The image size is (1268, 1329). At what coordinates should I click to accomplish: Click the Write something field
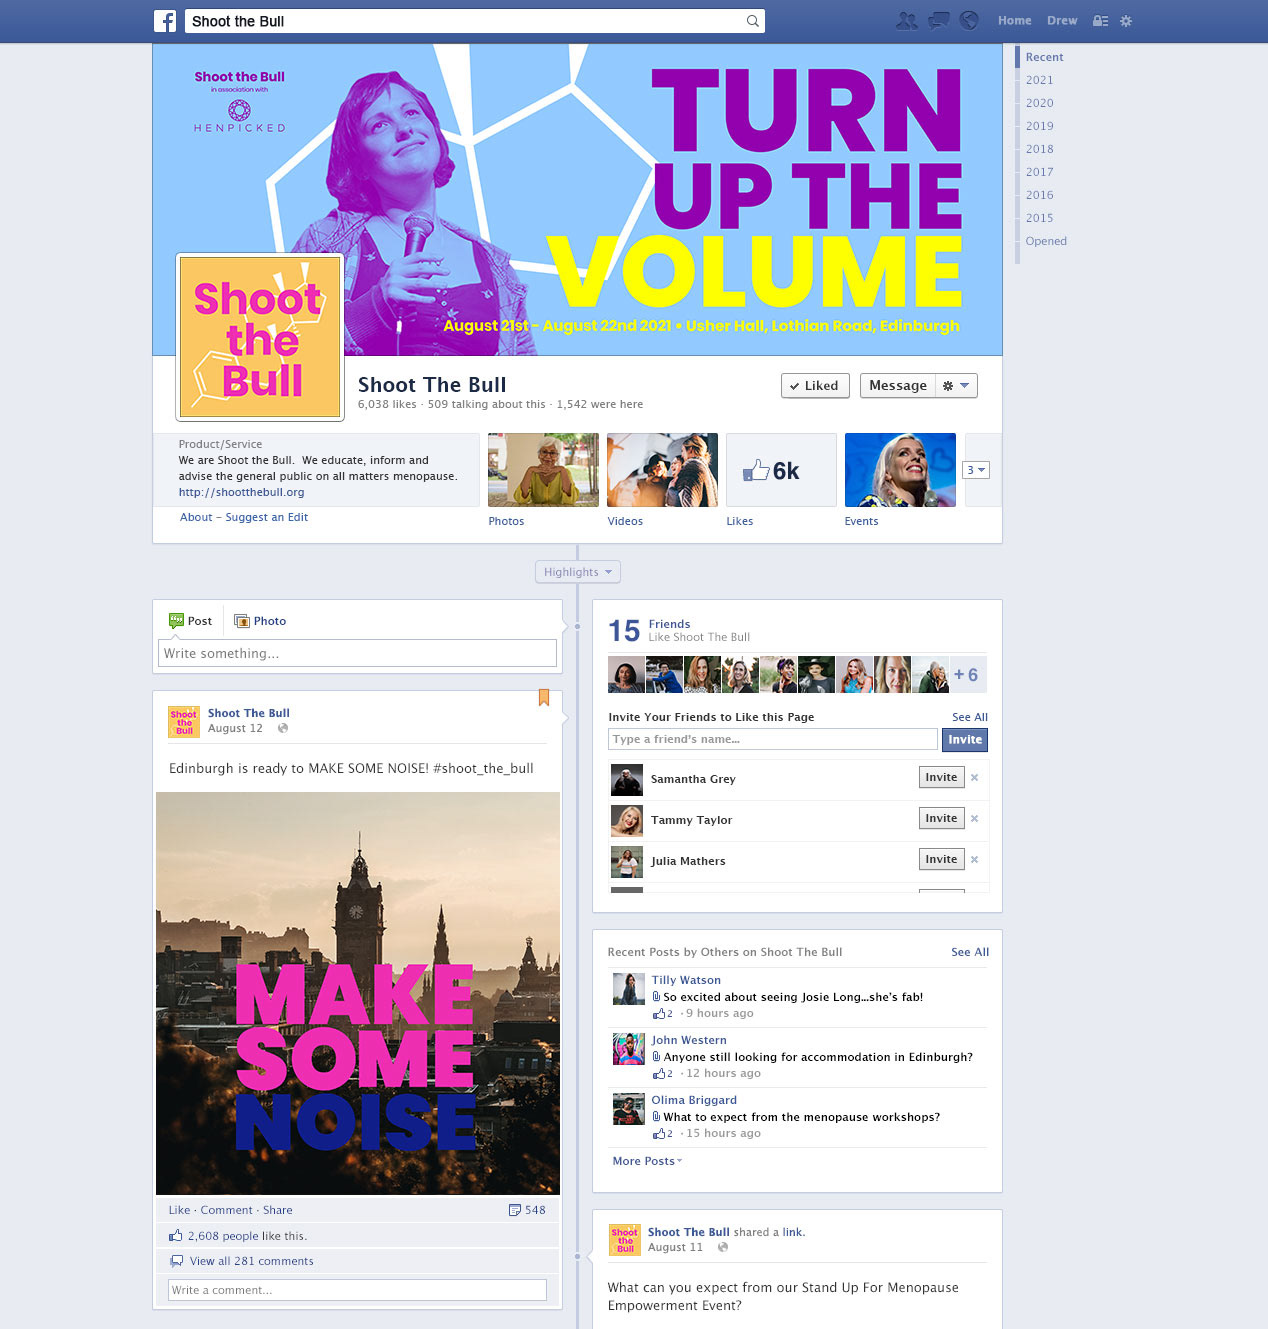[358, 653]
